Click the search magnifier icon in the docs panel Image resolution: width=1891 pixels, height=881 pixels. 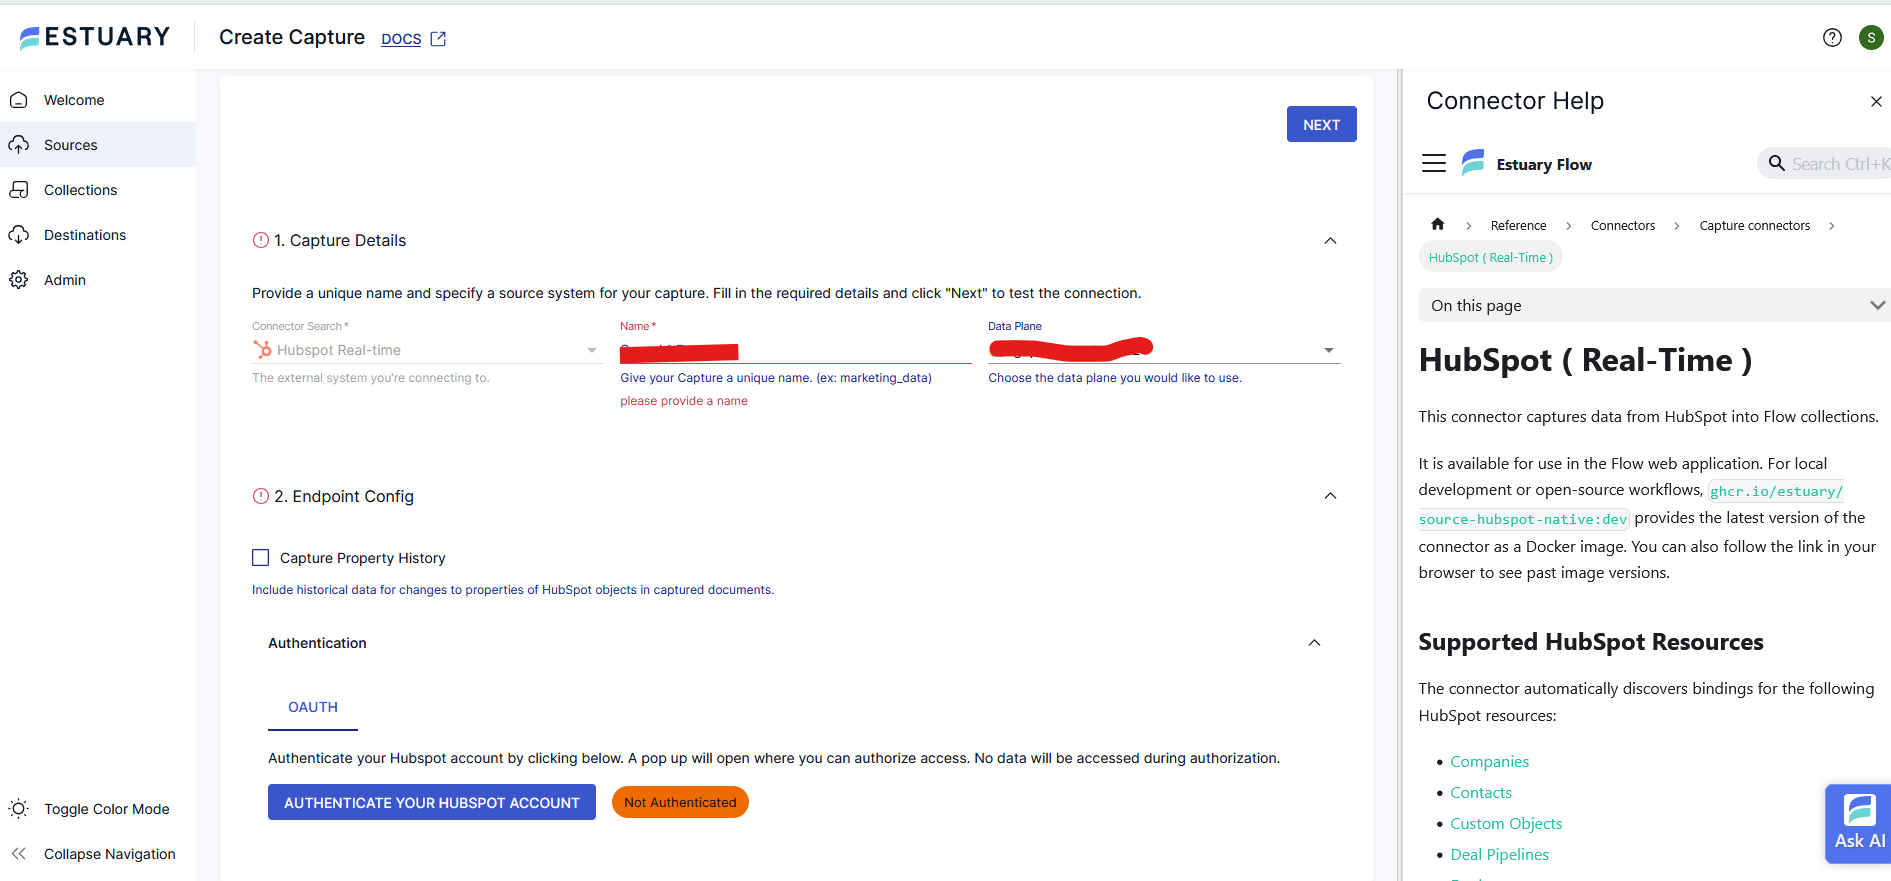click(1776, 163)
